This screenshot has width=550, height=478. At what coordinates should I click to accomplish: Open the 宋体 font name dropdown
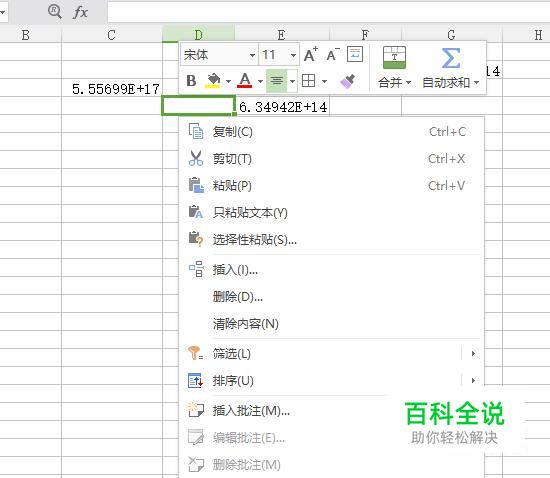point(252,55)
